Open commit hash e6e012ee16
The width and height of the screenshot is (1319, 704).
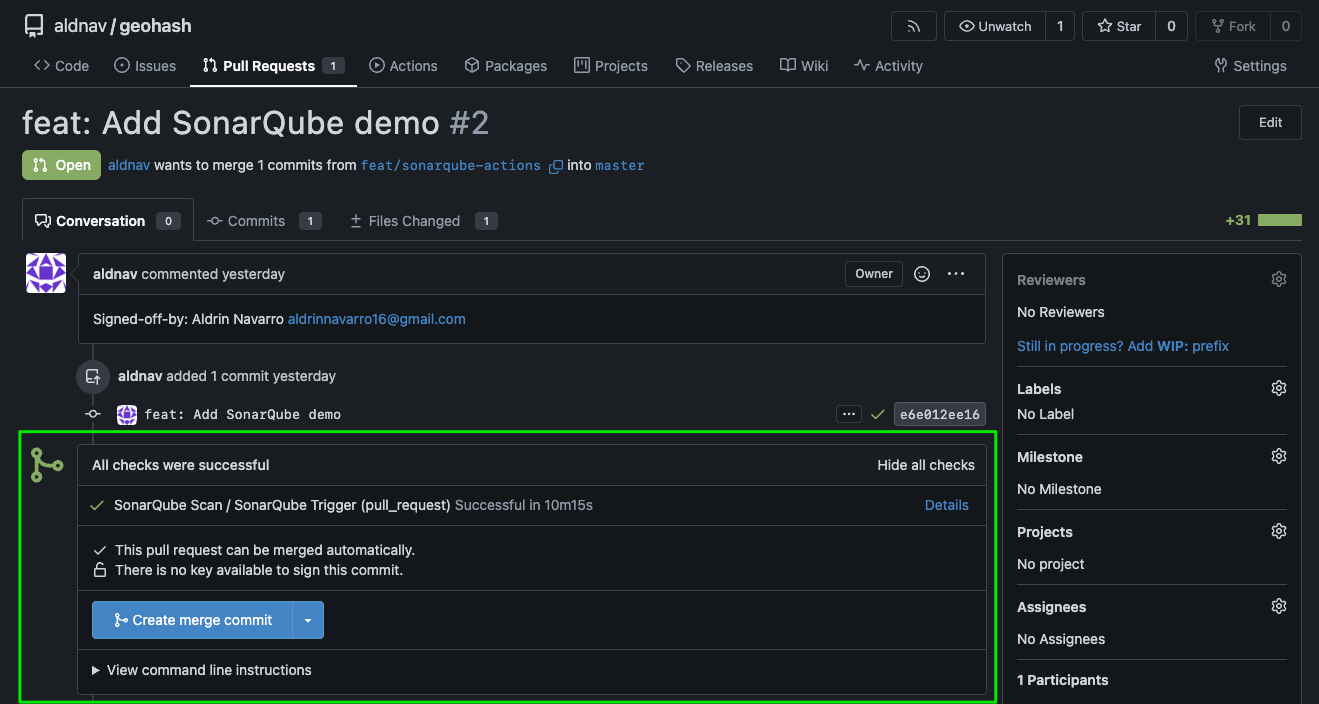(x=940, y=414)
